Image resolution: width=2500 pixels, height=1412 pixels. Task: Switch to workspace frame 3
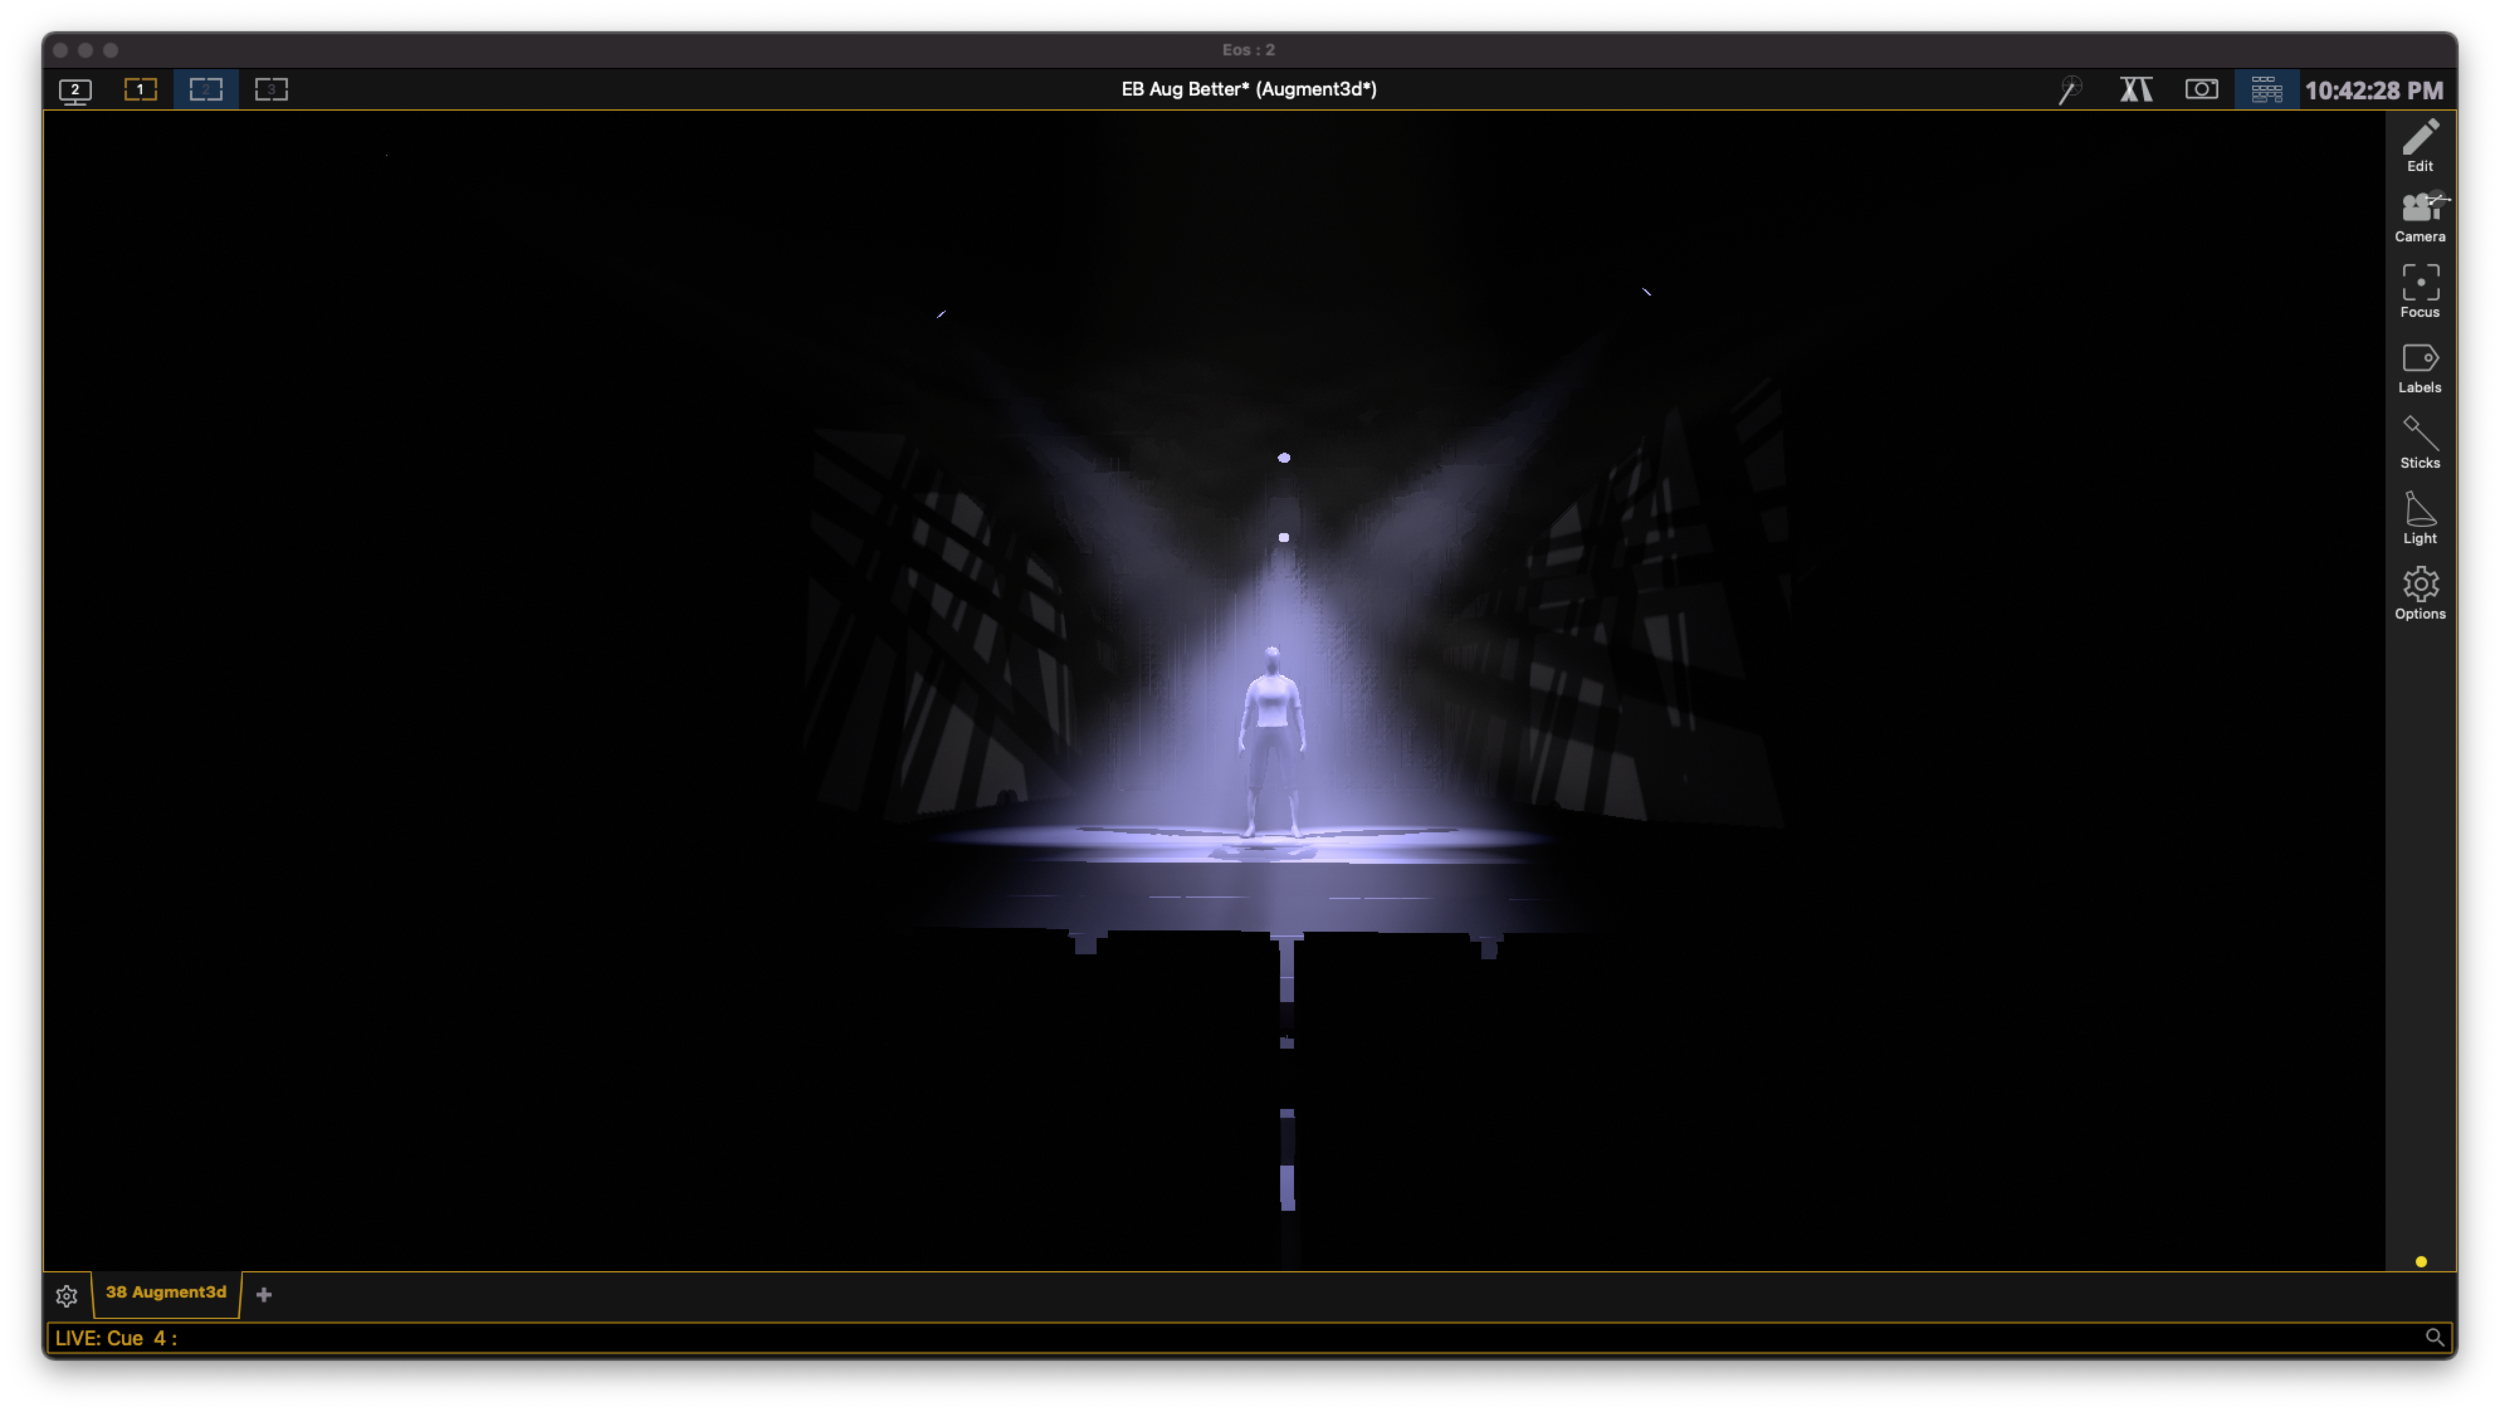pyautogui.click(x=271, y=90)
